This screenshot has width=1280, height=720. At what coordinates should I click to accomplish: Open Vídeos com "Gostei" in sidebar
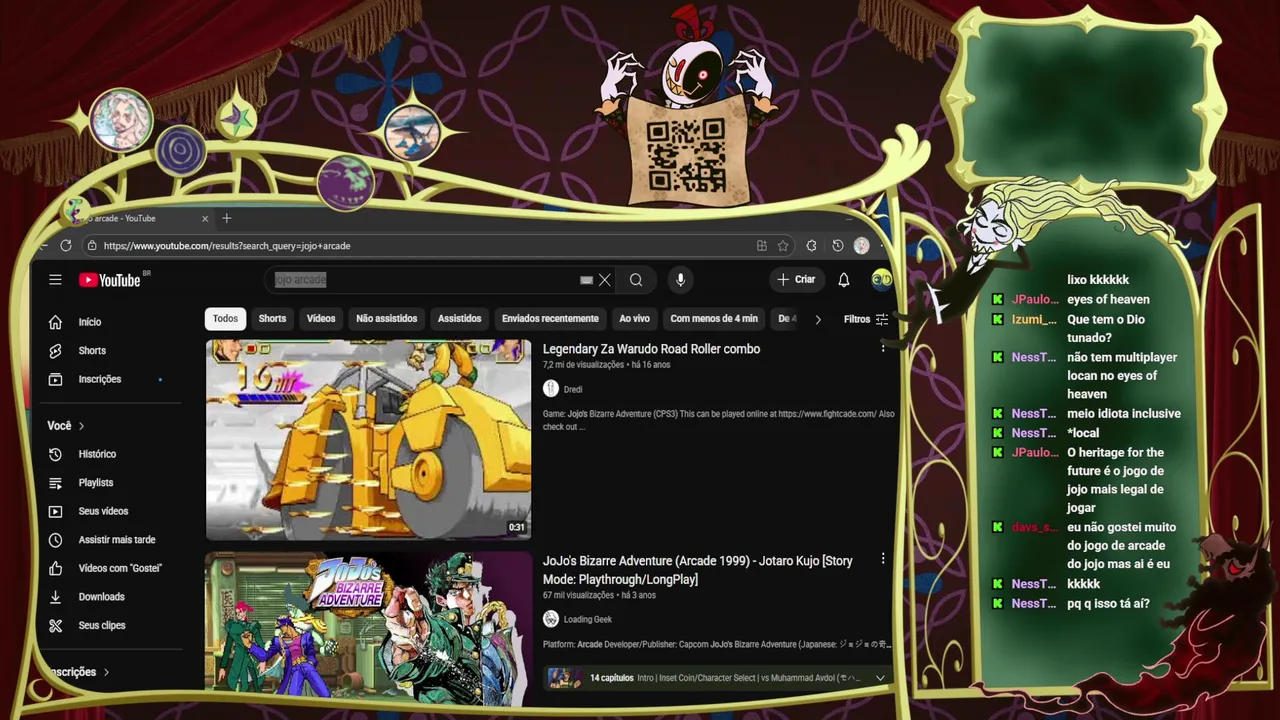[120, 568]
